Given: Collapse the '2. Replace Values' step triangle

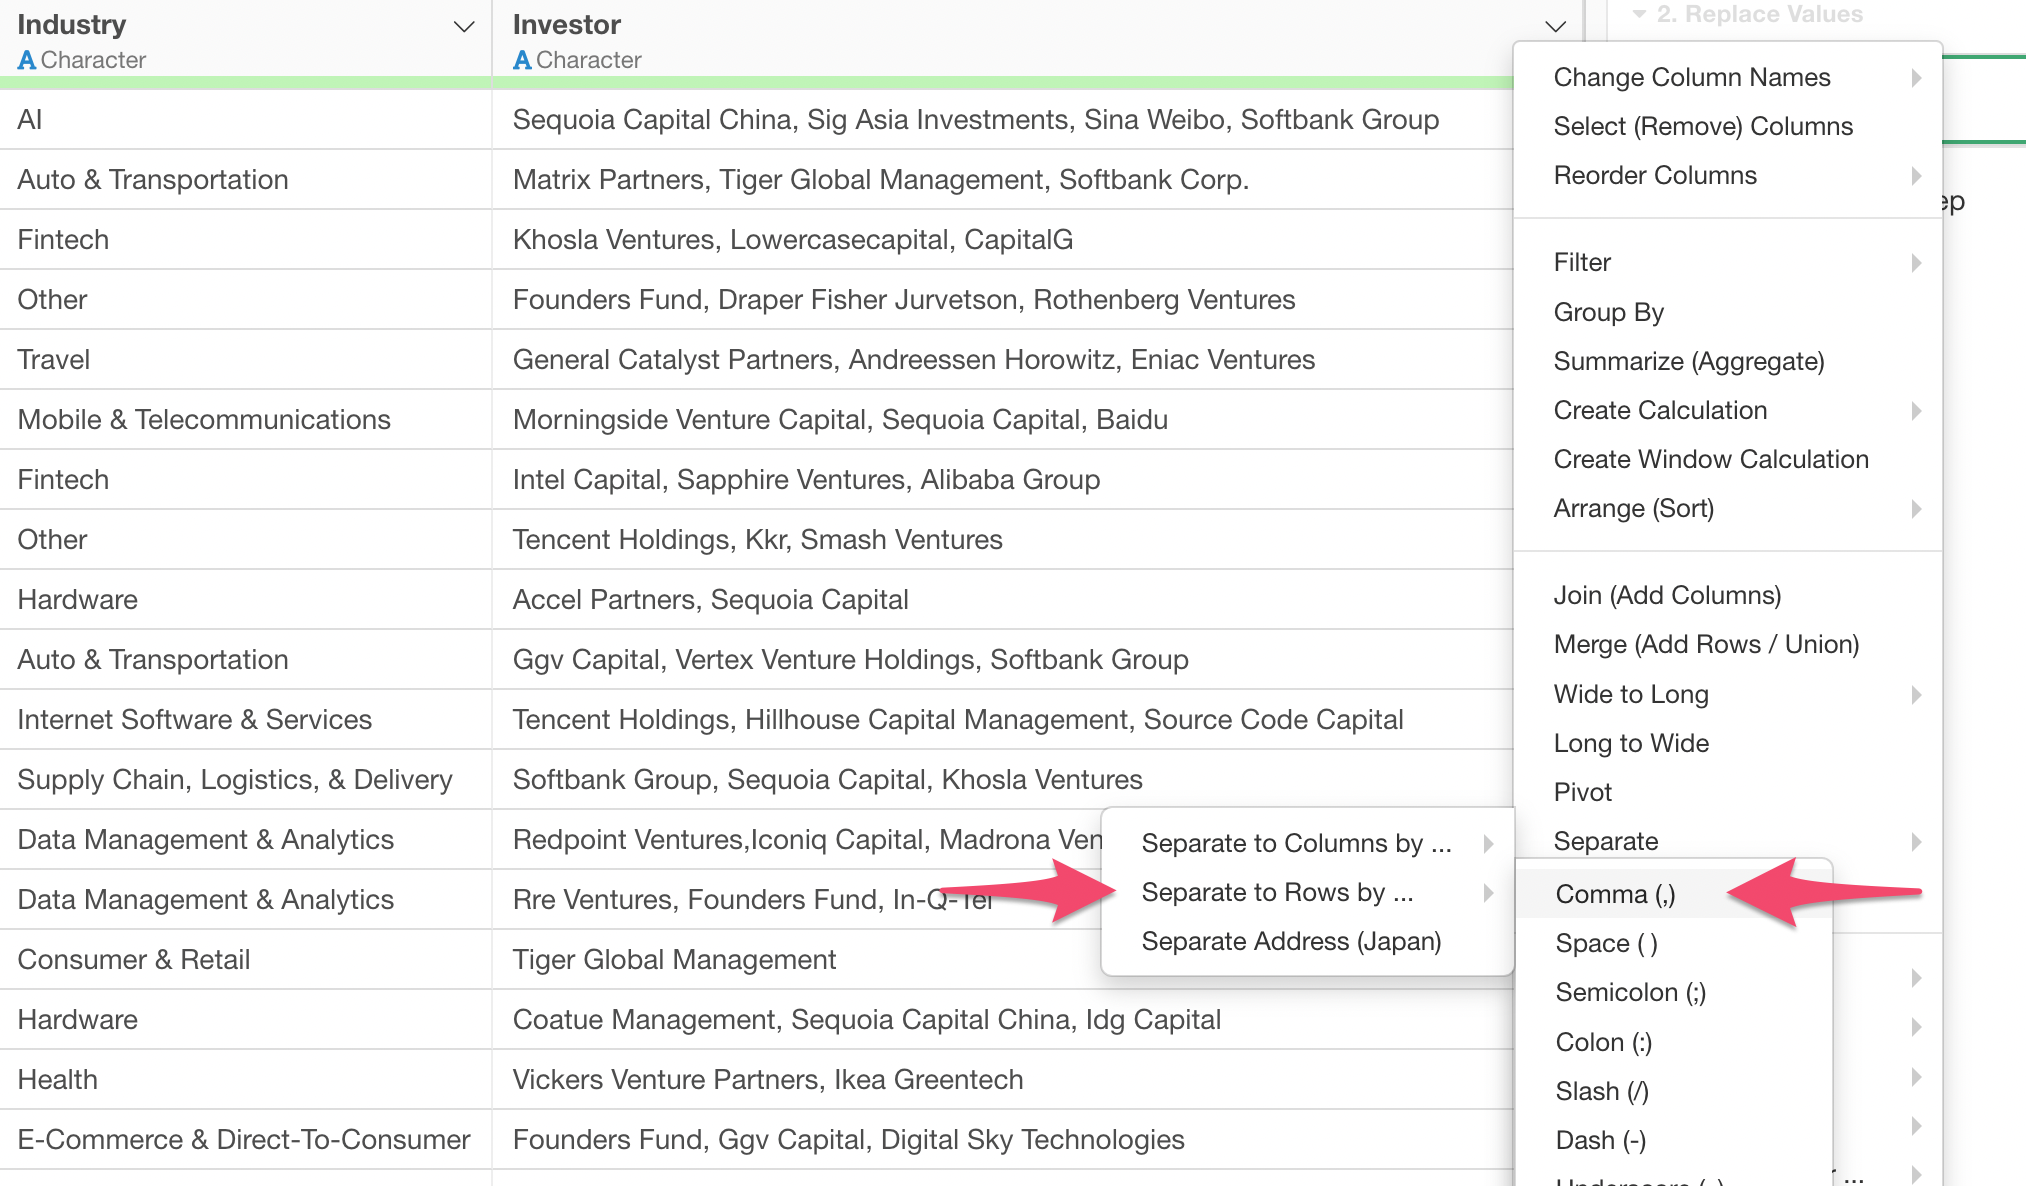Looking at the screenshot, I should [x=1639, y=14].
